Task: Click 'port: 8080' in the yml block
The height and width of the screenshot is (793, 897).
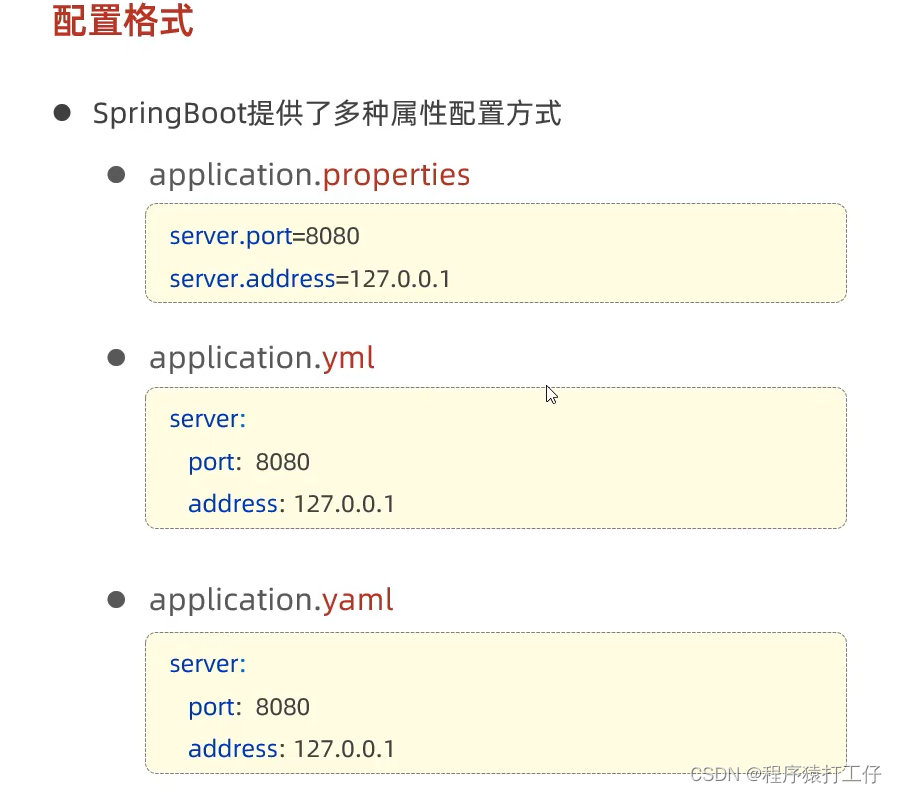Action: (249, 462)
